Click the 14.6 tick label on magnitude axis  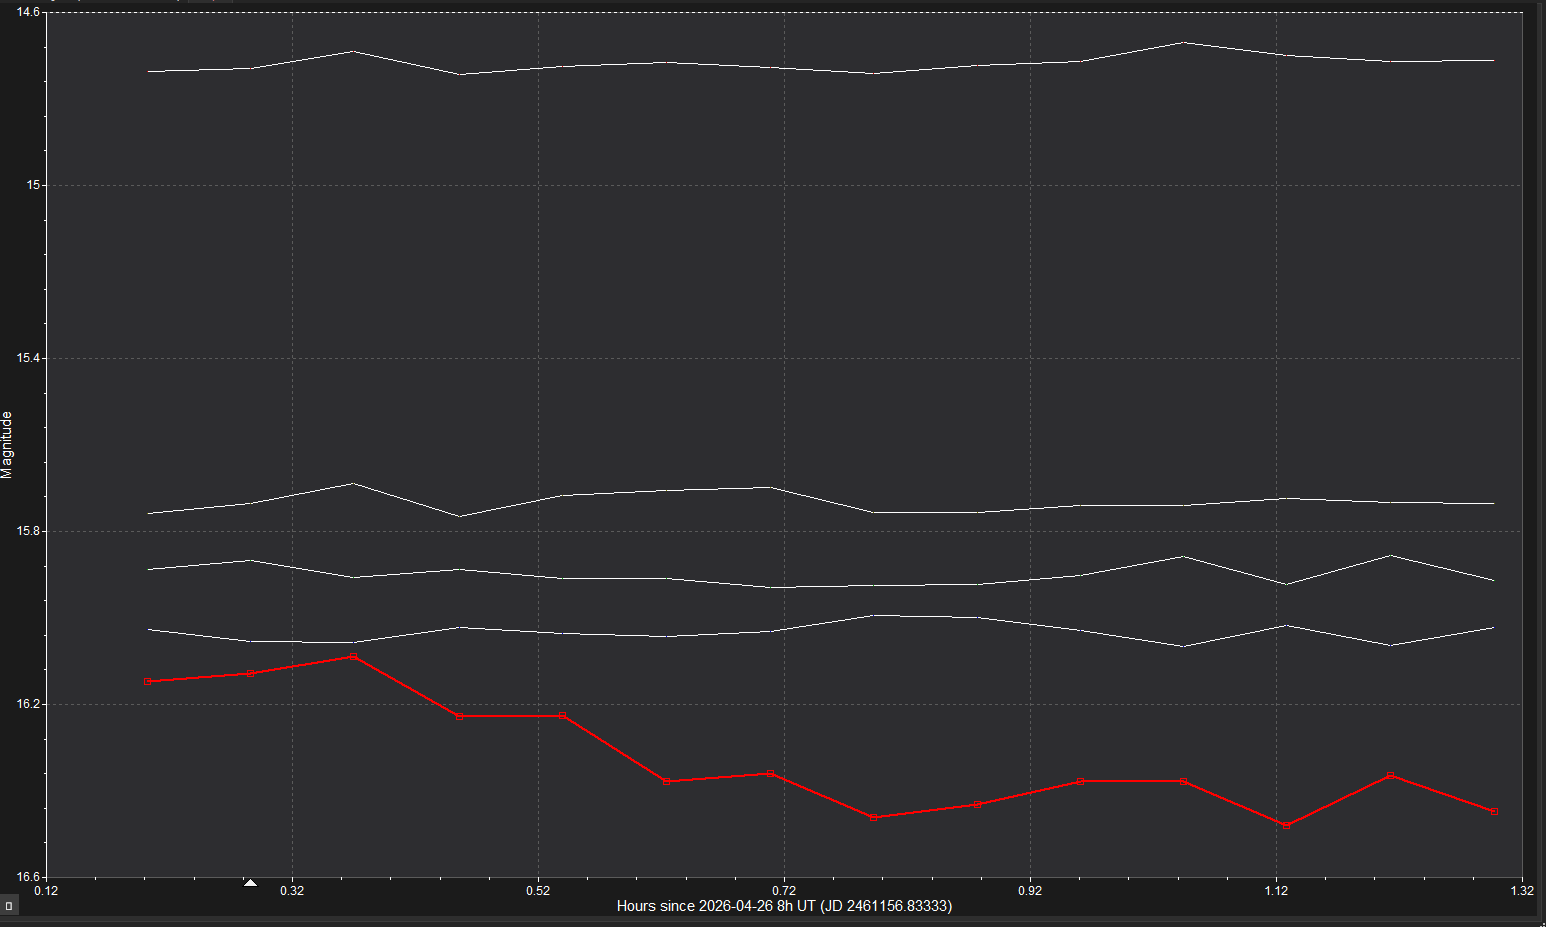coord(28,12)
